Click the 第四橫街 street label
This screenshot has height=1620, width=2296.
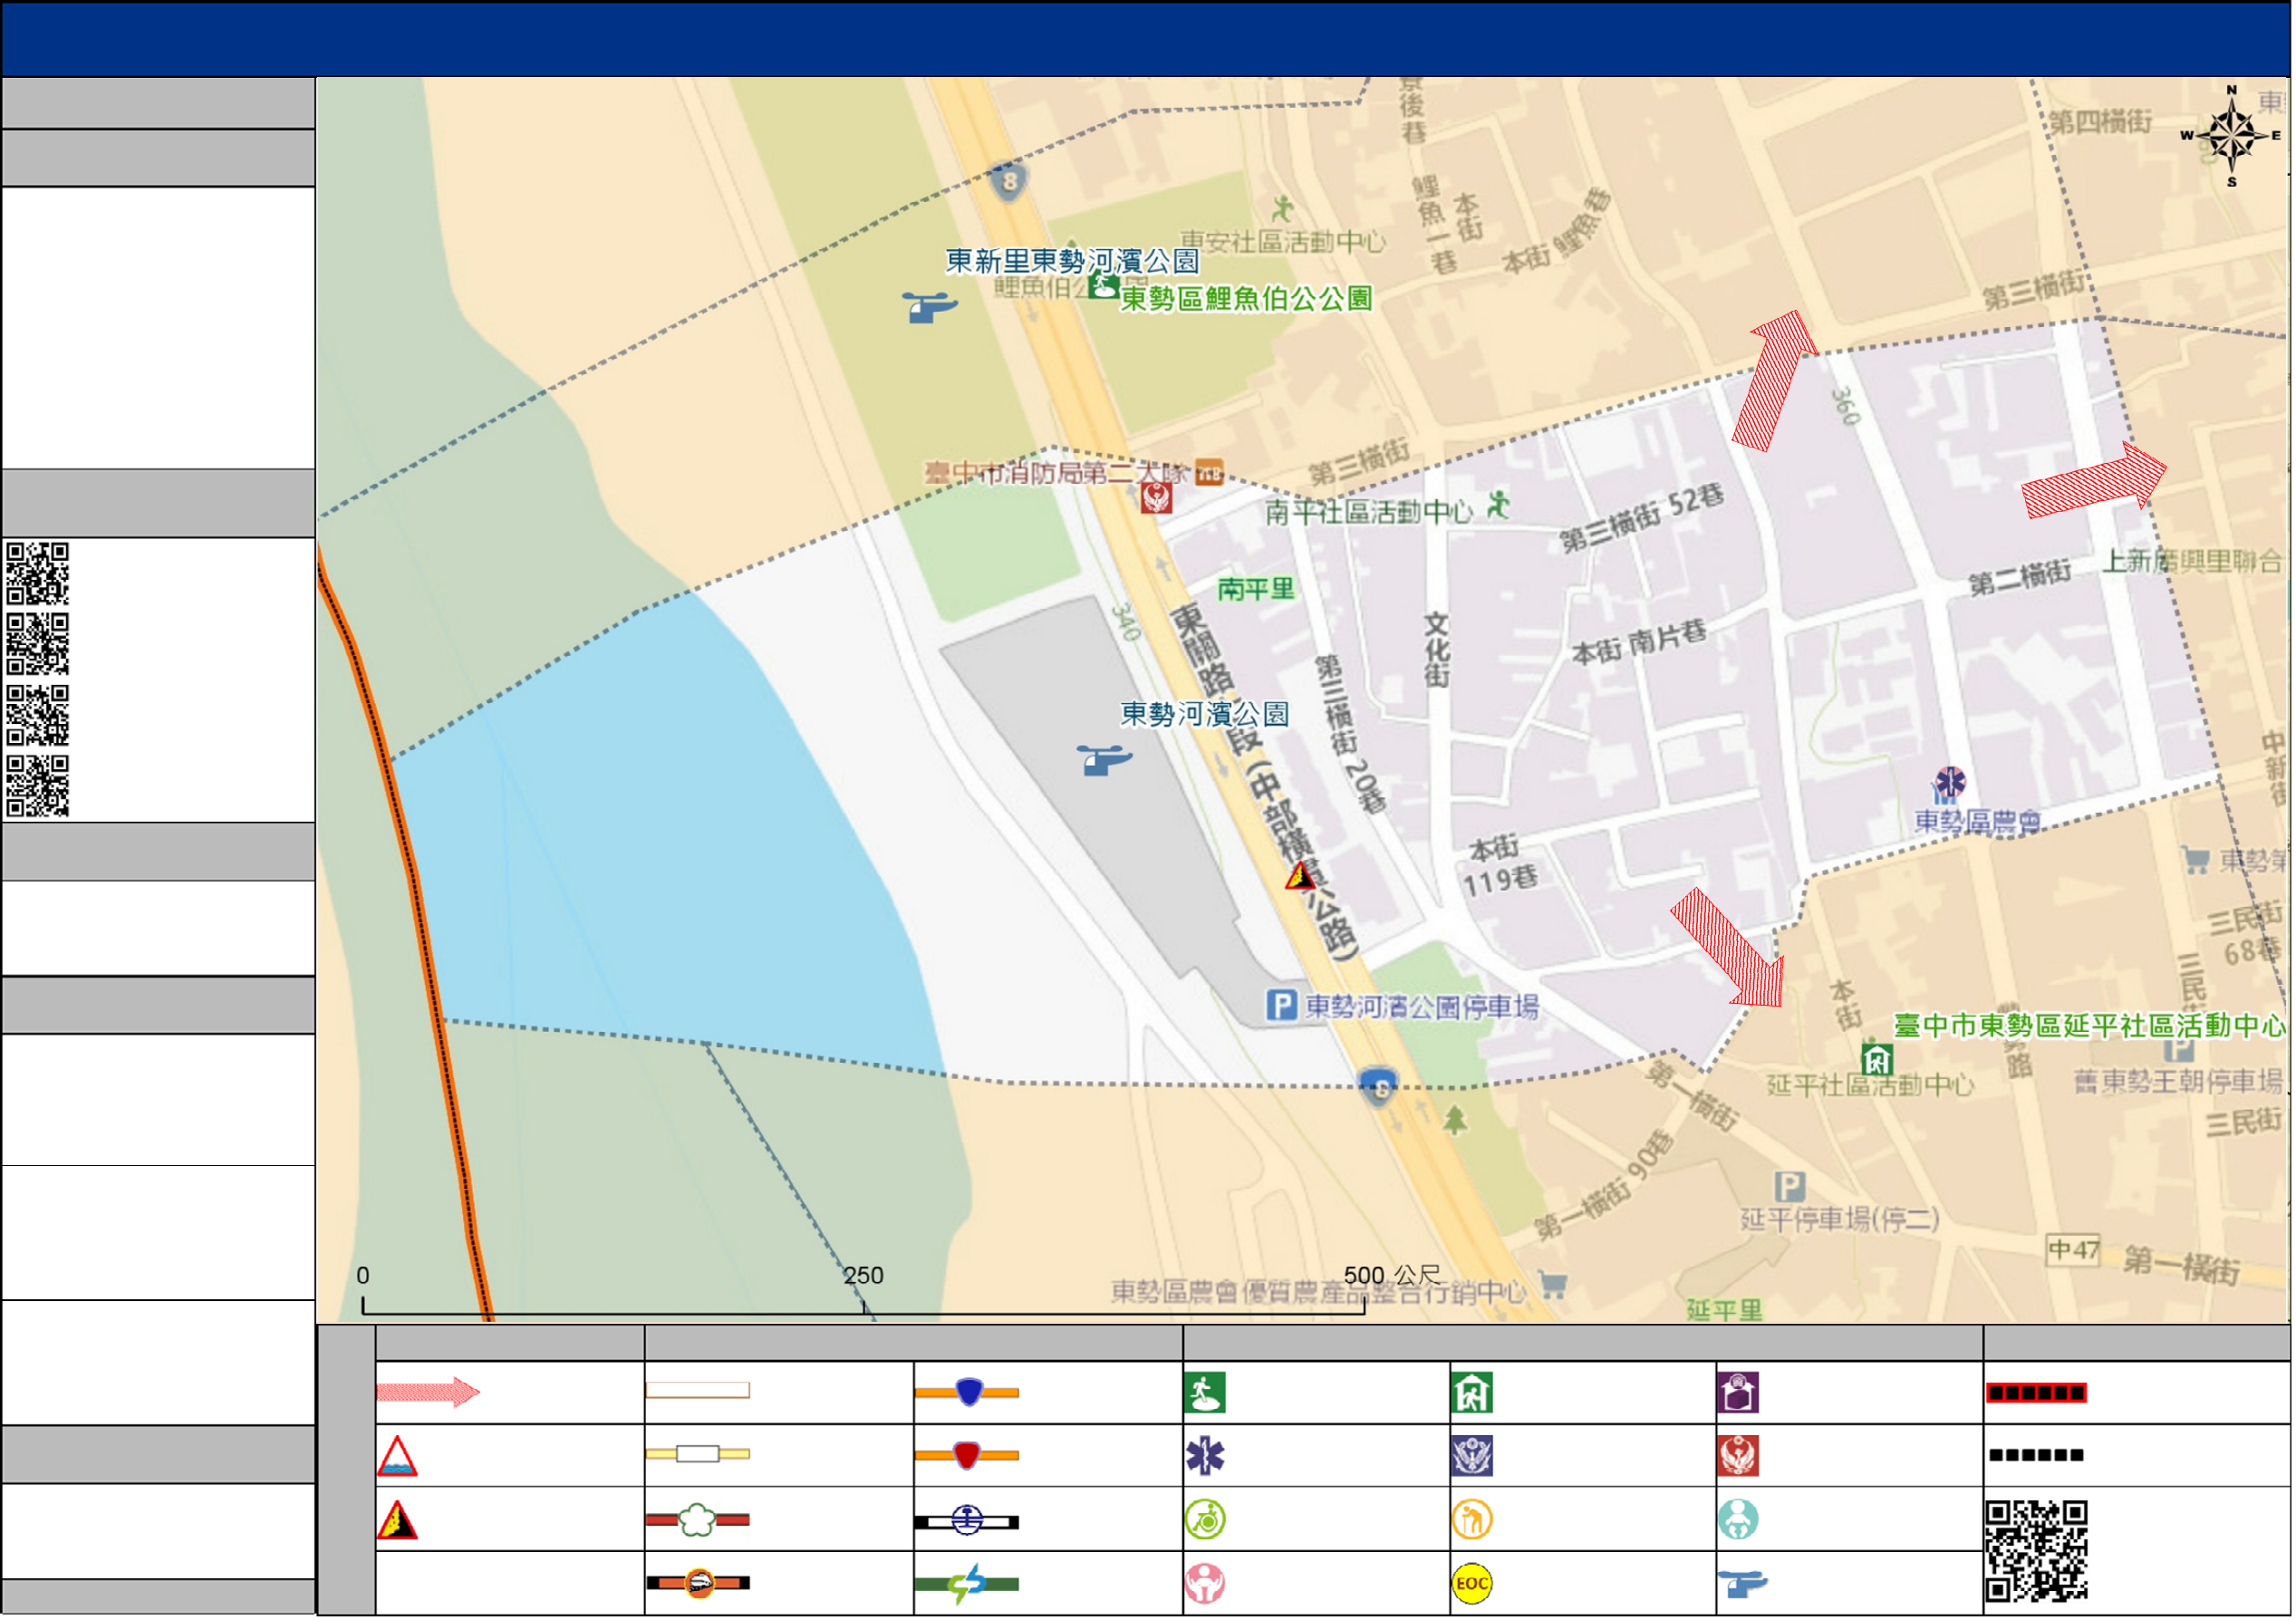(2100, 123)
